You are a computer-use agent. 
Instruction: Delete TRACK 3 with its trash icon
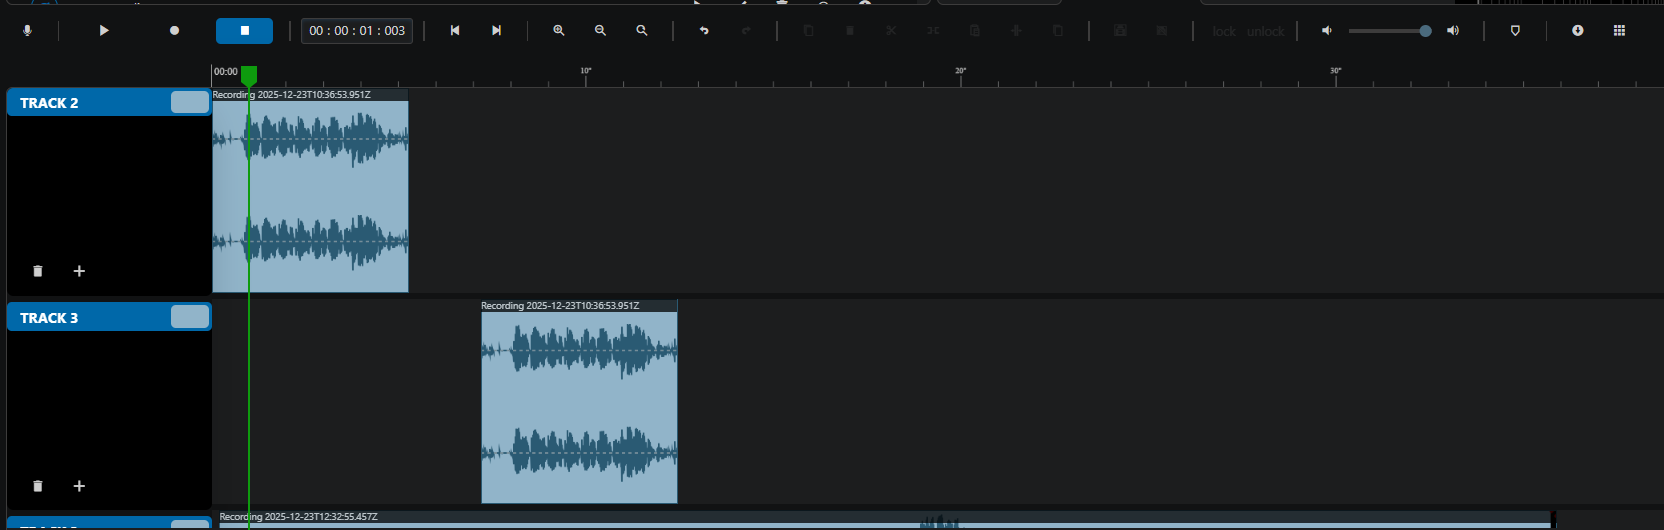point(38,486)
